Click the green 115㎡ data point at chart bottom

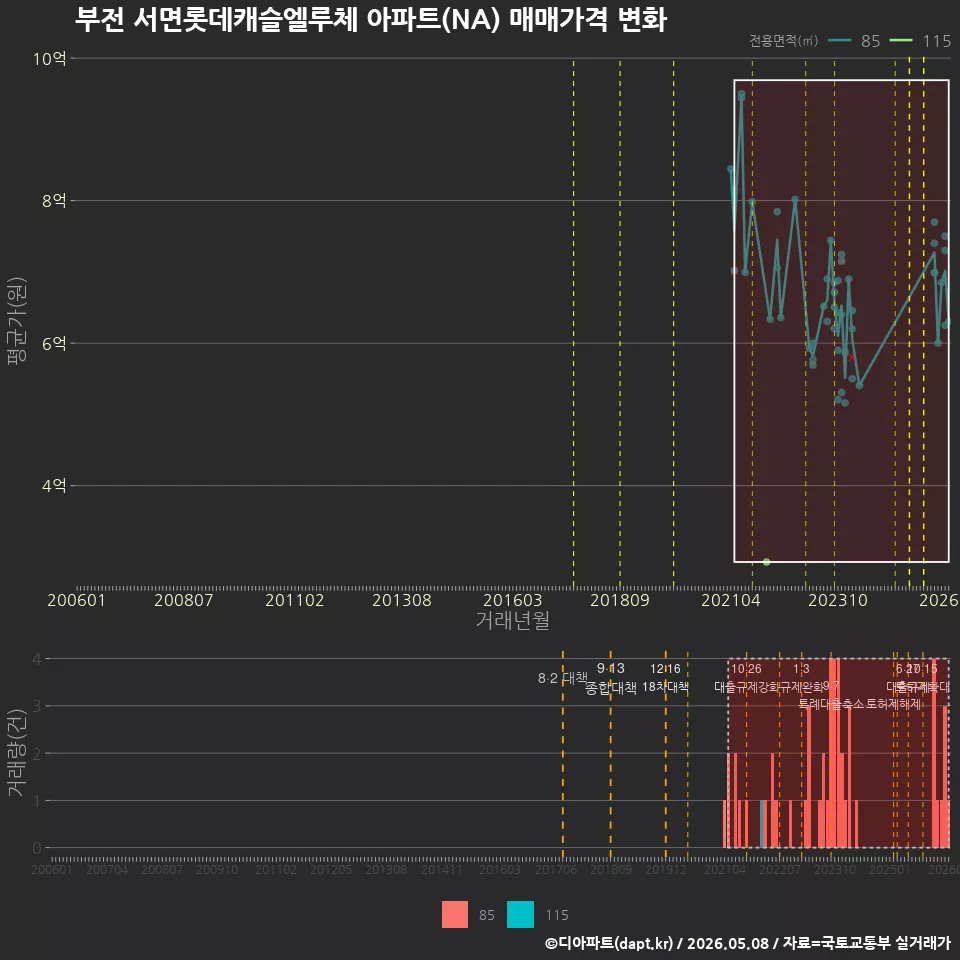(x=767, y=561)
